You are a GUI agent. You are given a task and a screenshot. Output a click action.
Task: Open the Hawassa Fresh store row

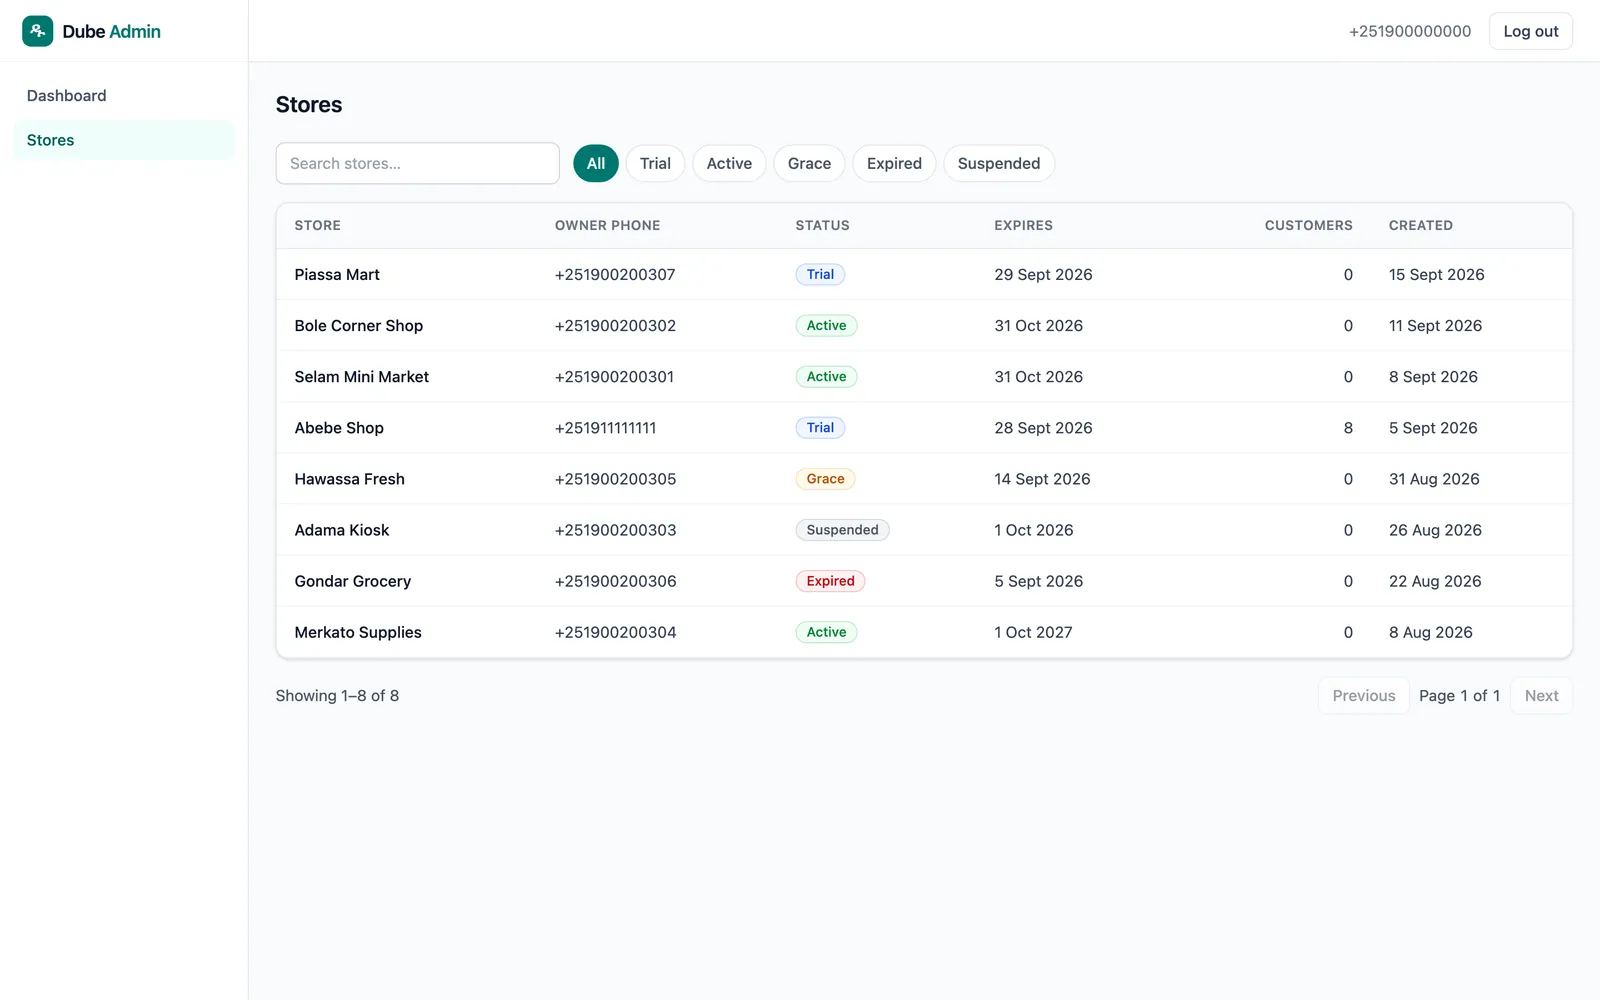924,478
